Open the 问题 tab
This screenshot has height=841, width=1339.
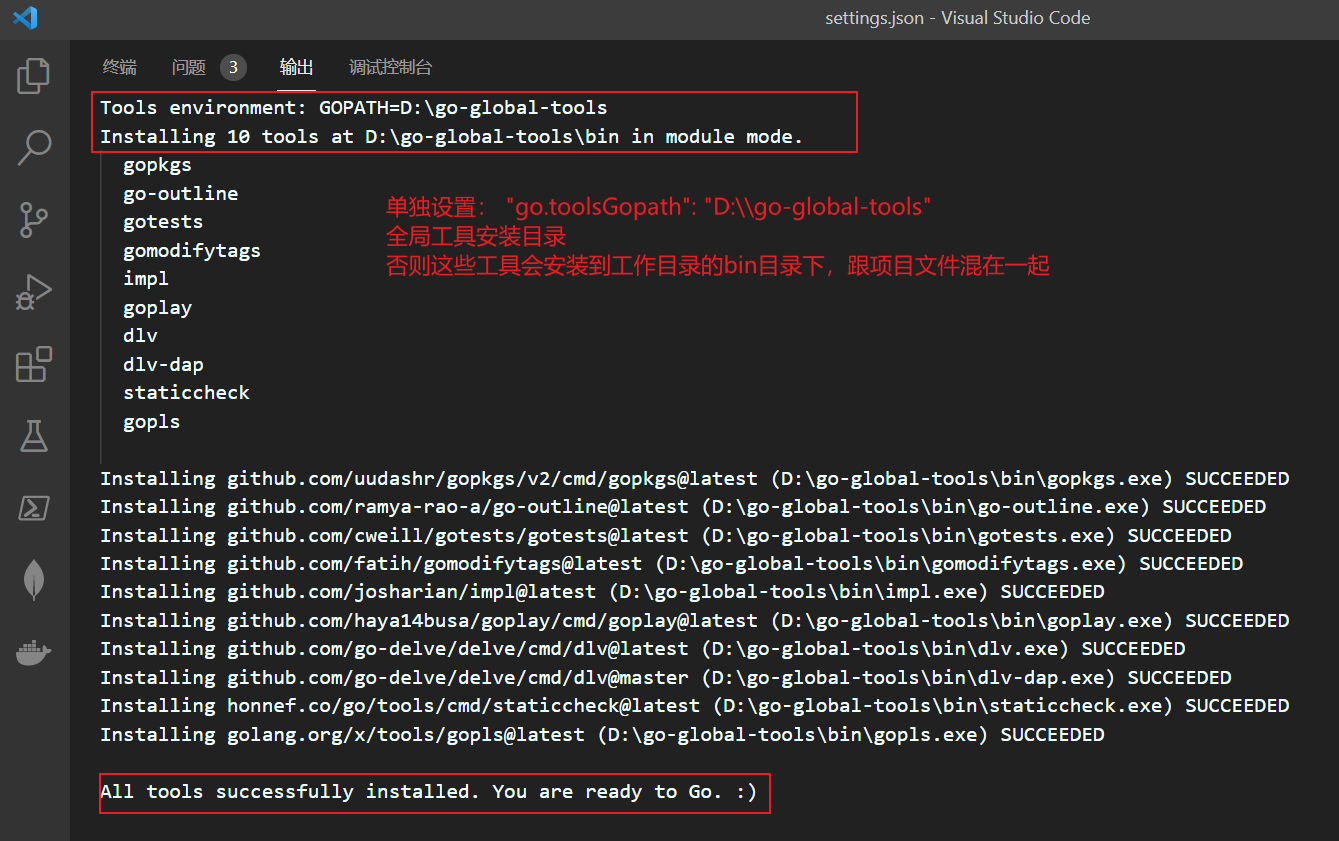pyautogui.click(x=188, y=67)
